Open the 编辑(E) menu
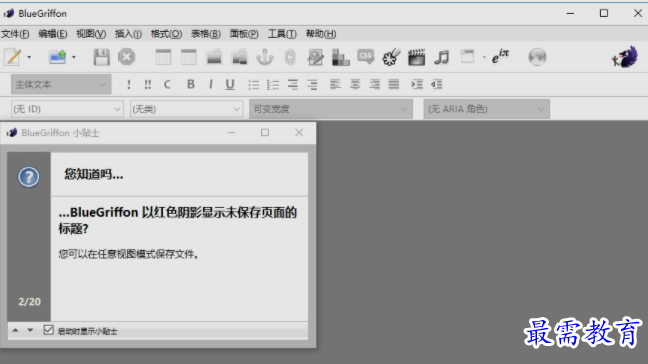This screenshot has width=648, height=364. tap(52, 34)
